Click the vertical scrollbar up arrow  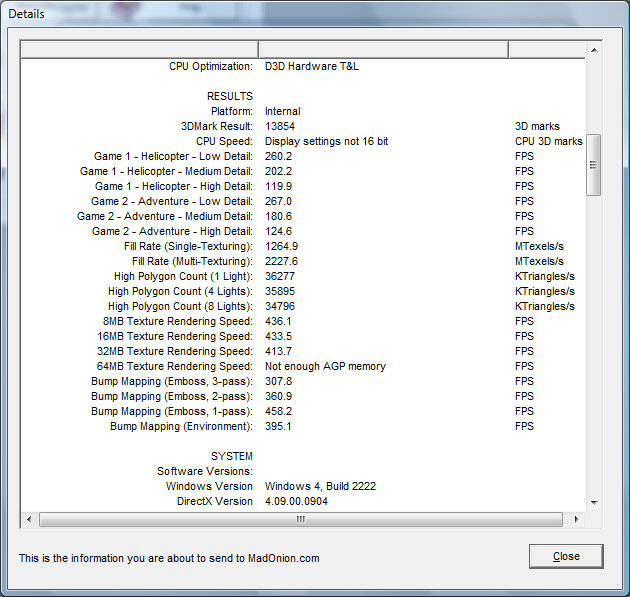coord(593,50)
